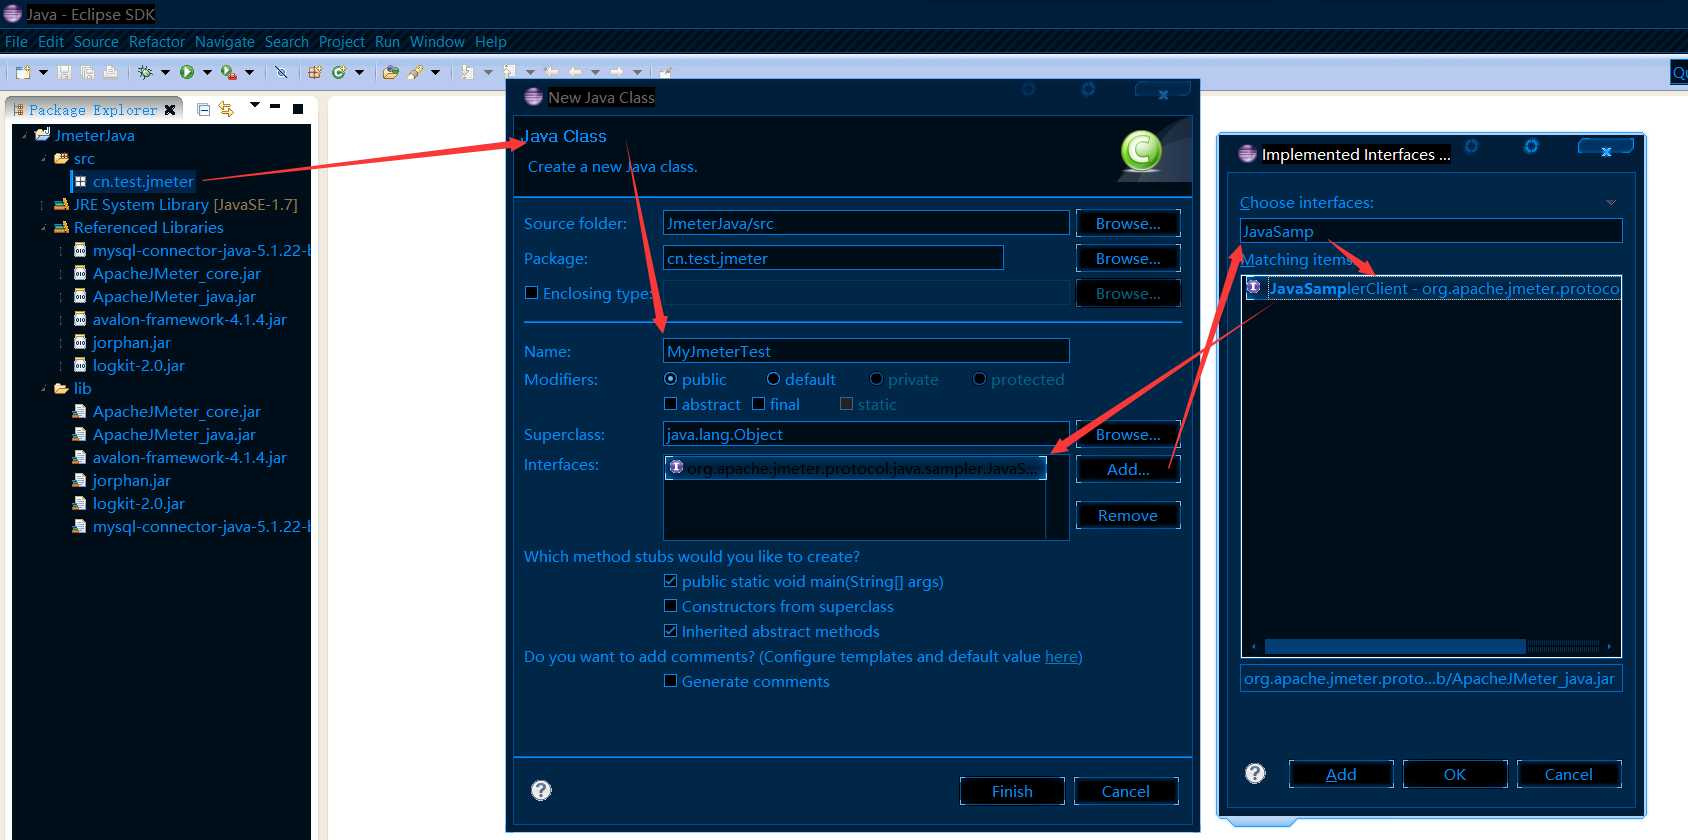
Task: Click the Forward navigation arrow icon
Action: [x=617, y=72]
